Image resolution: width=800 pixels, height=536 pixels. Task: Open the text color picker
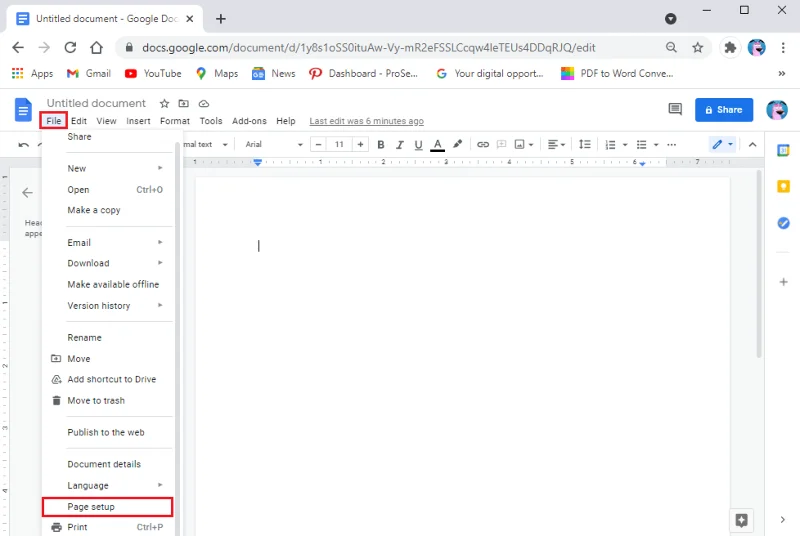pyautogui.click(x=437, y=145)
